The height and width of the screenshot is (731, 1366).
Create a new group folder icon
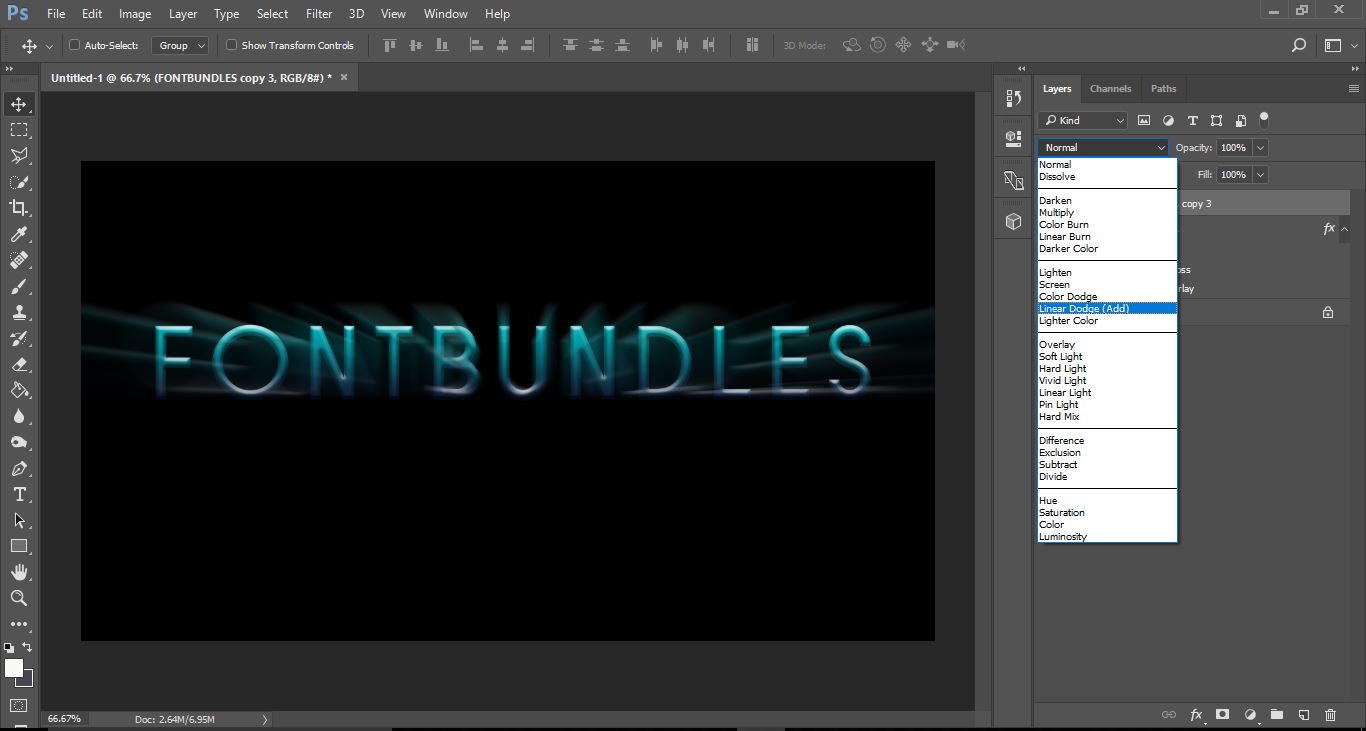1276,715
